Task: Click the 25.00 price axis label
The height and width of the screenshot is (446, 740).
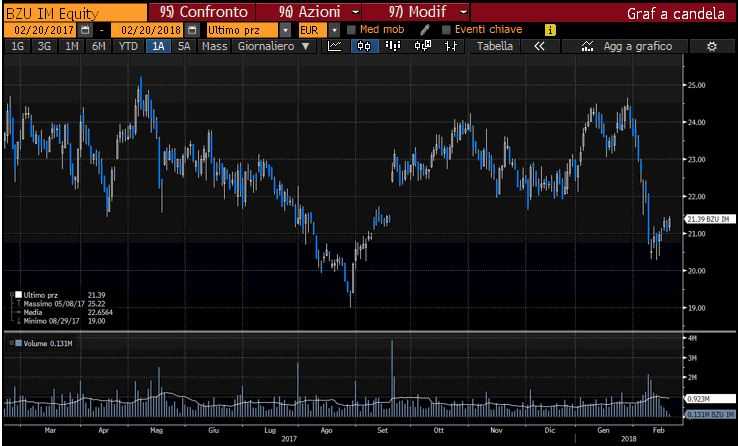Action: pos(697,85)
